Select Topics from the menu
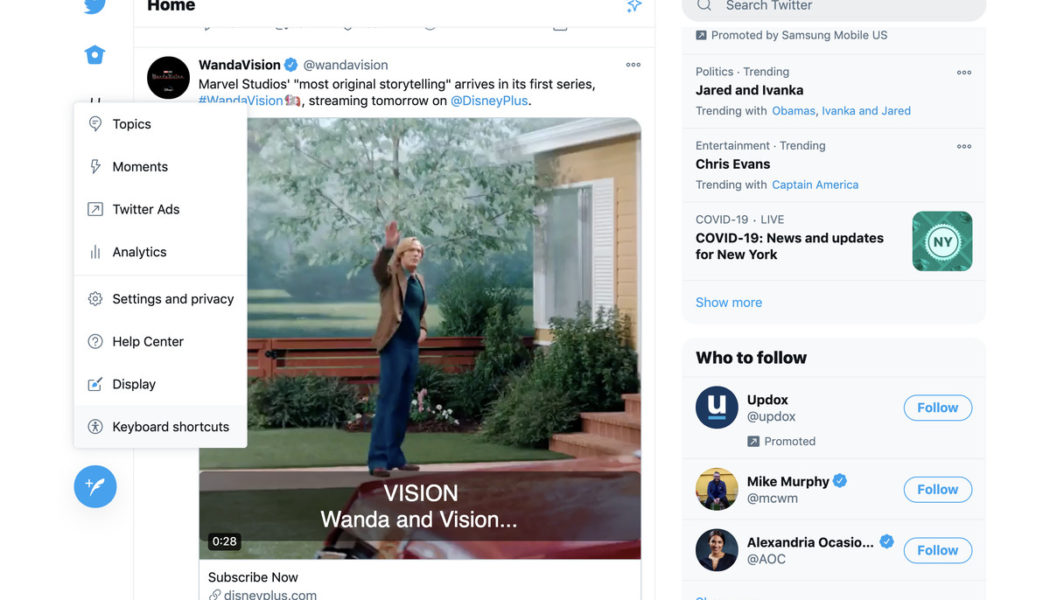This screenshot has height=600, width=1050. coord(132,124)
